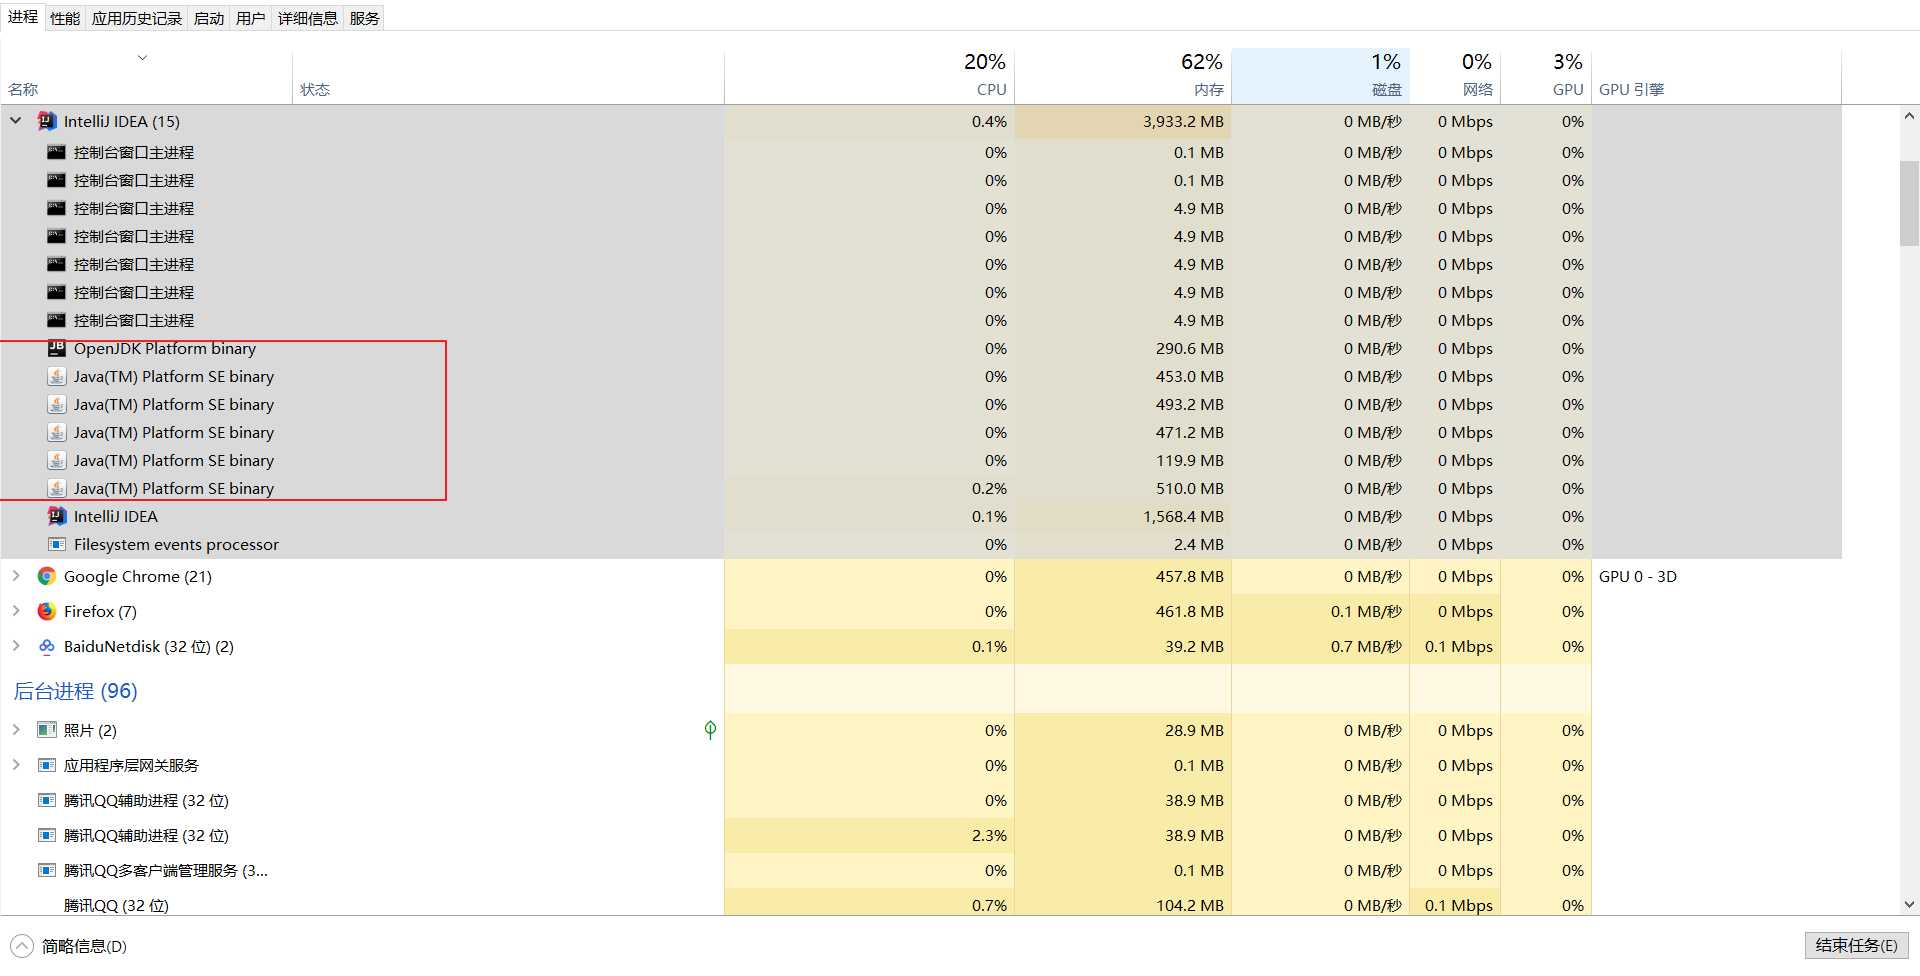Expand the 照片 (2) process group
Screen dimensions: 1920x976
pos(16,730)
